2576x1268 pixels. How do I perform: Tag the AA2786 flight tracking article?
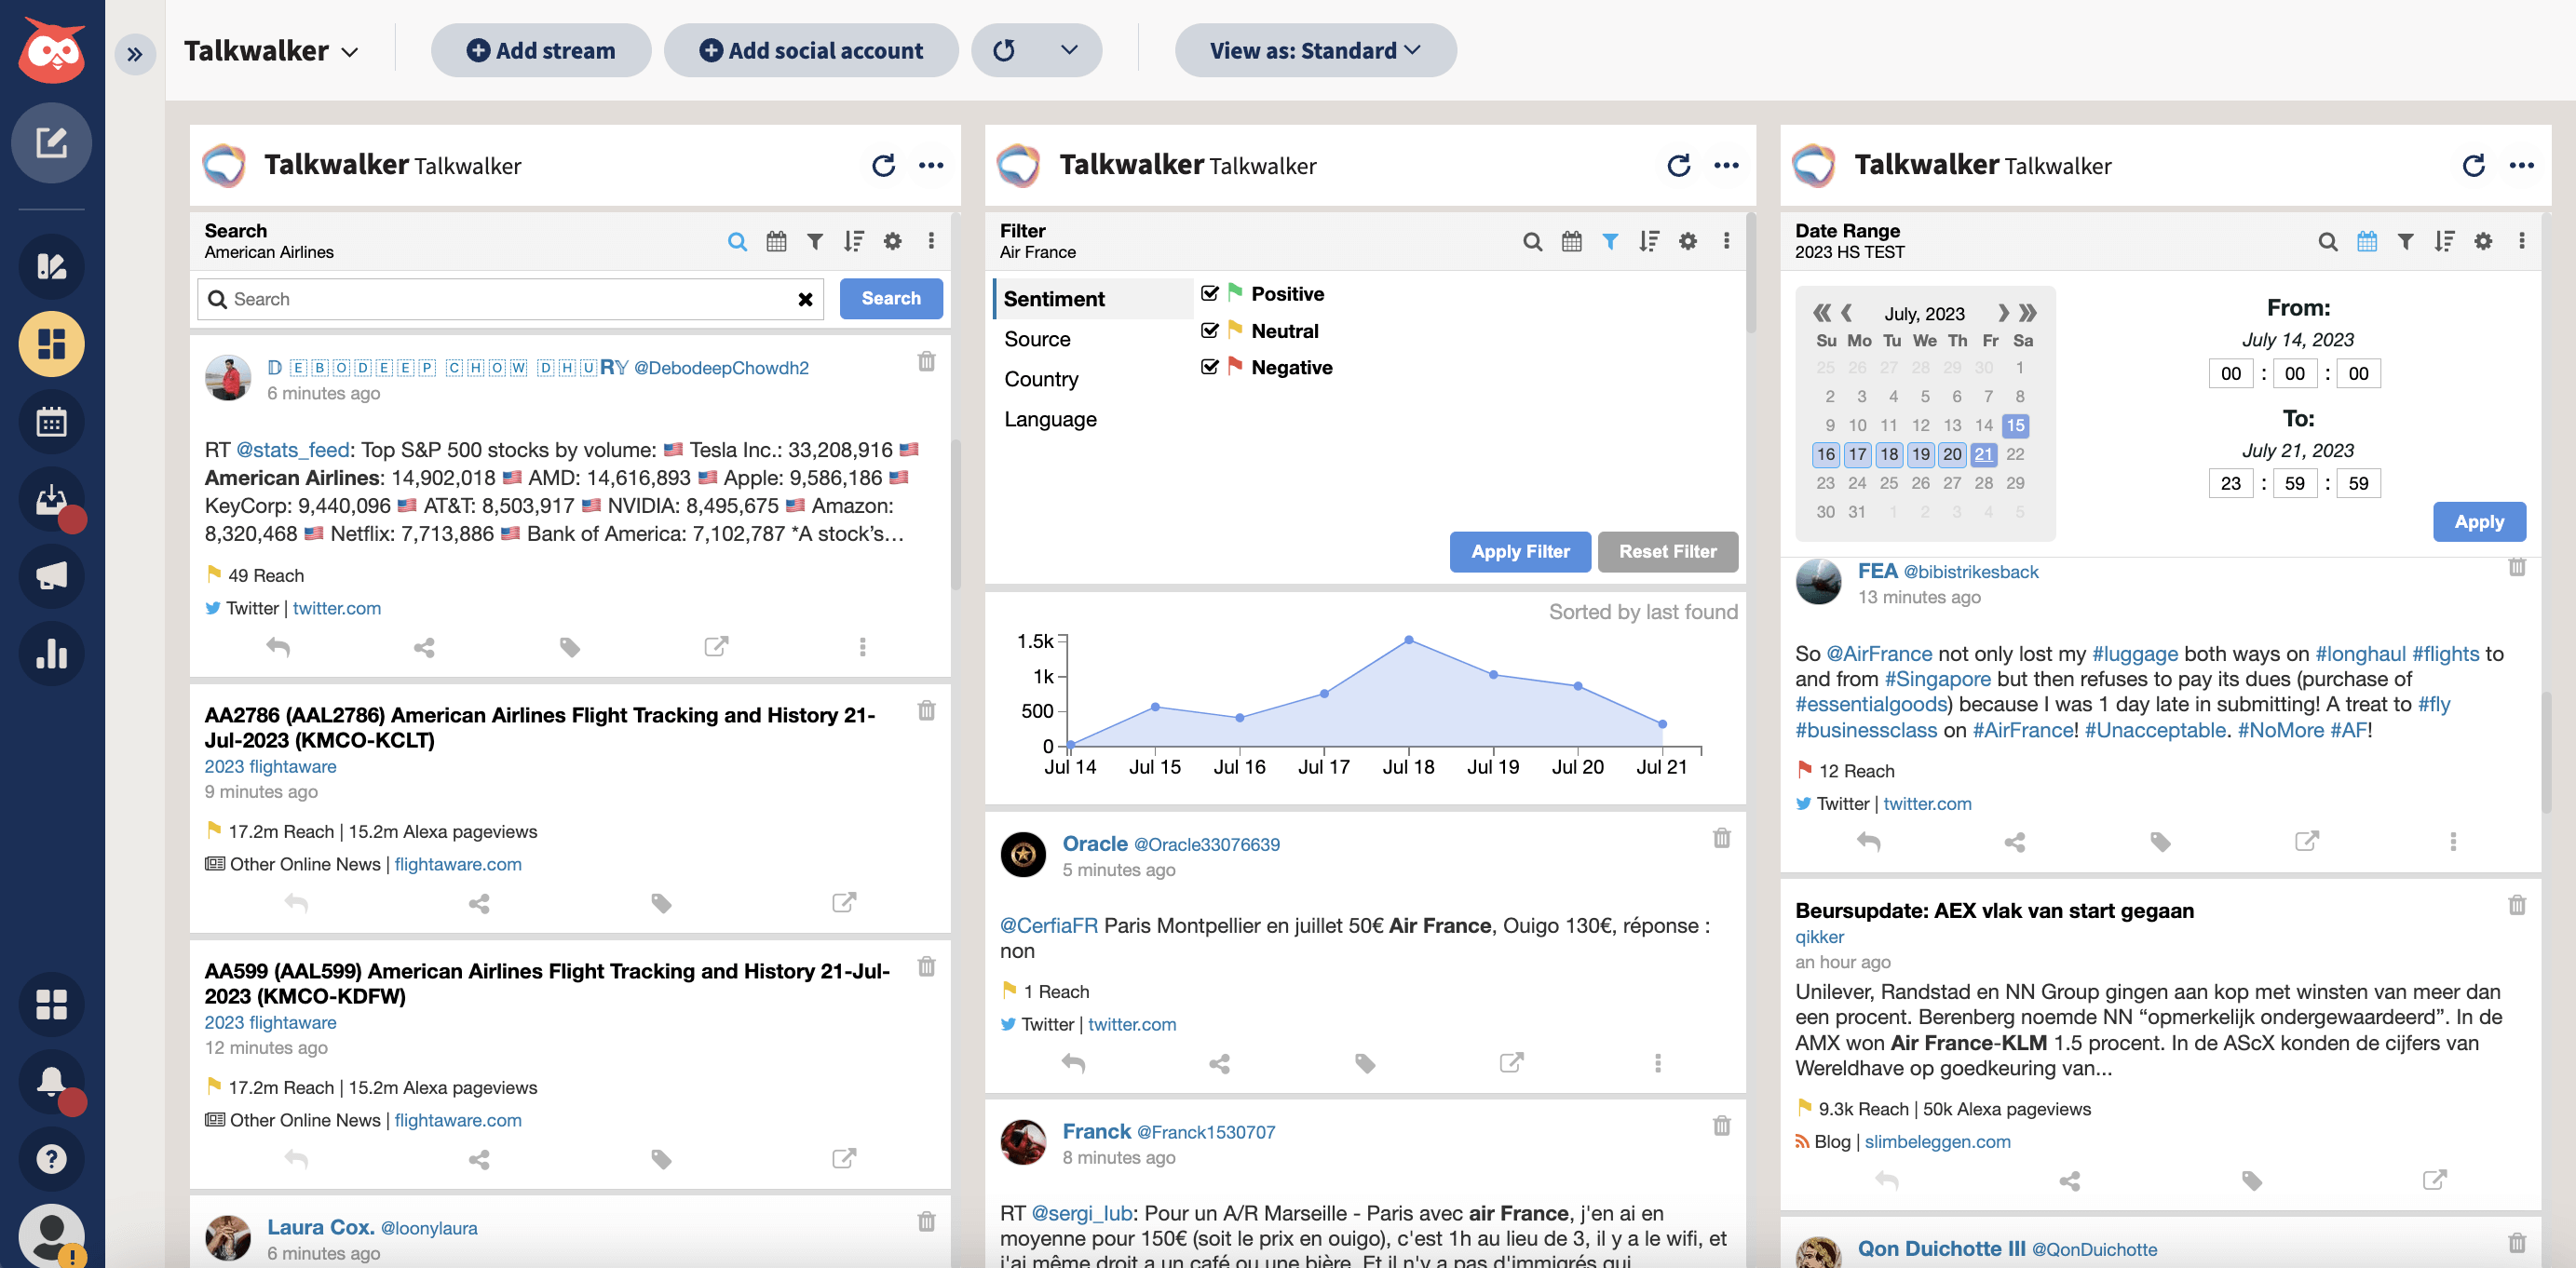[x=661, y=903]
